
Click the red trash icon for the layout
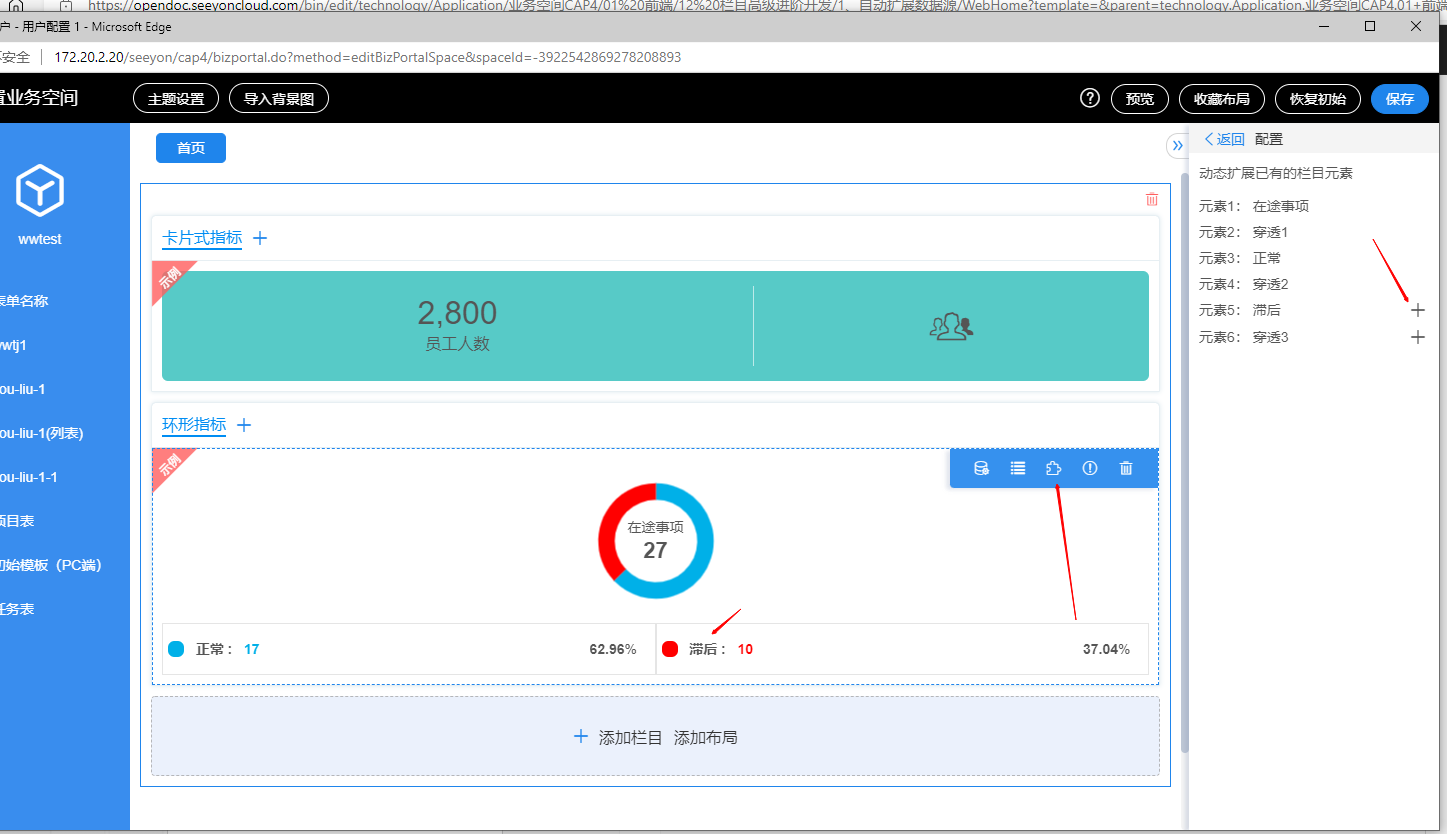1152,199
